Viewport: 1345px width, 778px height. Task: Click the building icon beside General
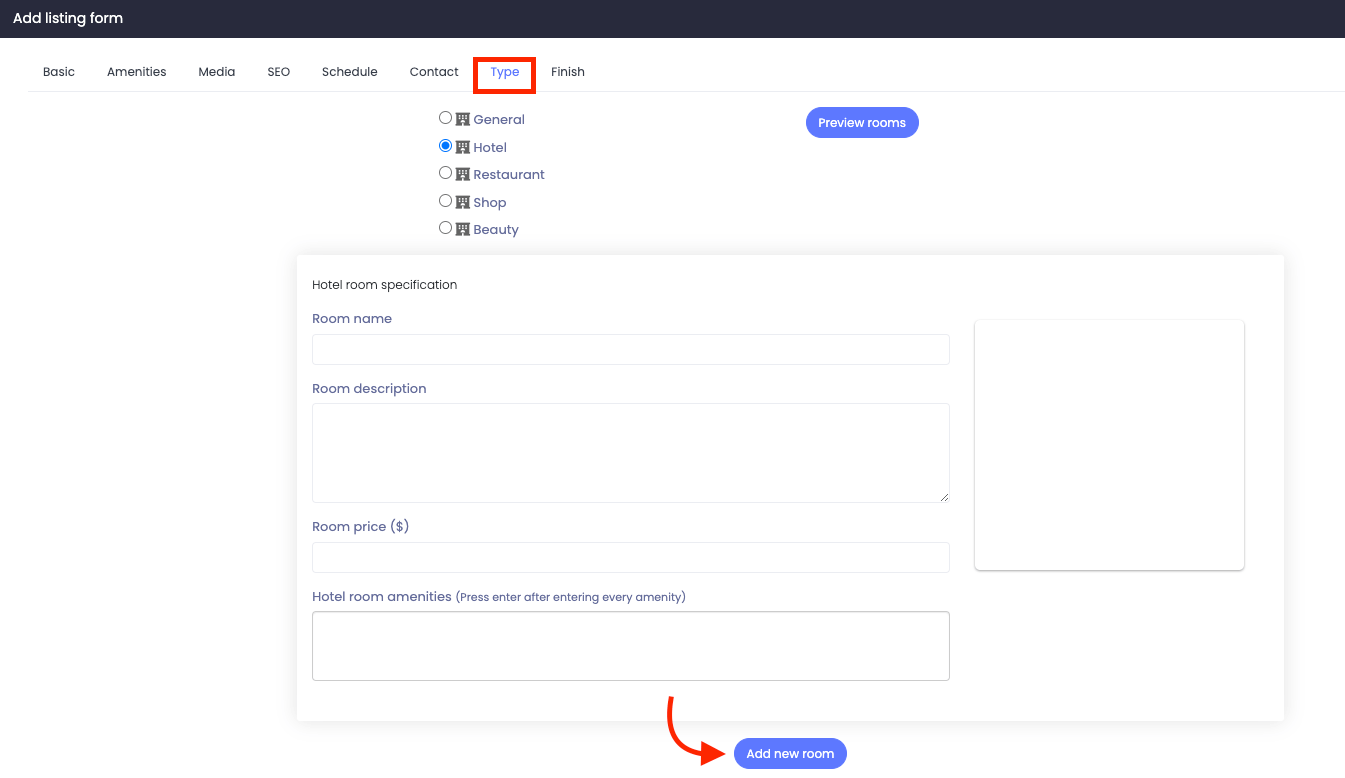click(x=463, y=119)
